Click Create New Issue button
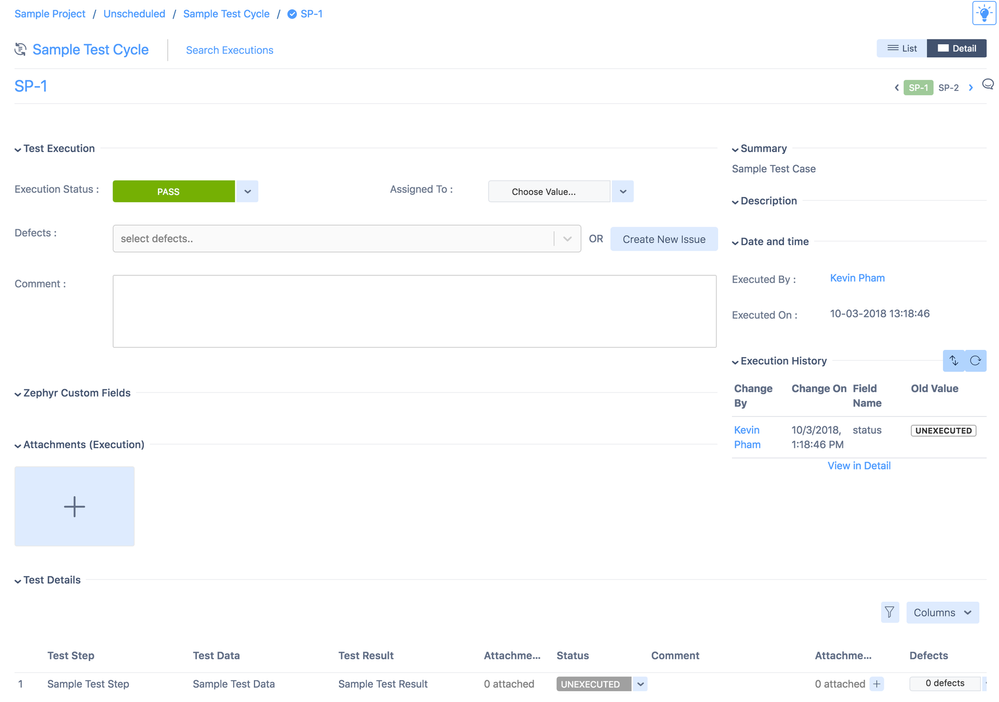 664,239
